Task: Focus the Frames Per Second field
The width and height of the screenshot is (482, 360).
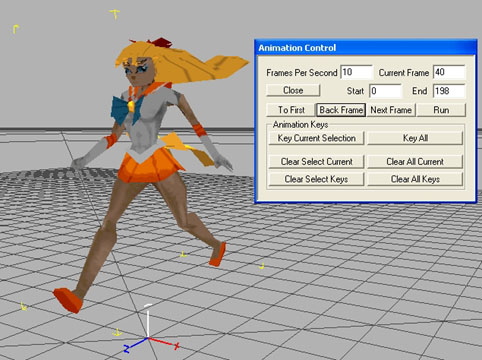Action: tap(356, 72)
